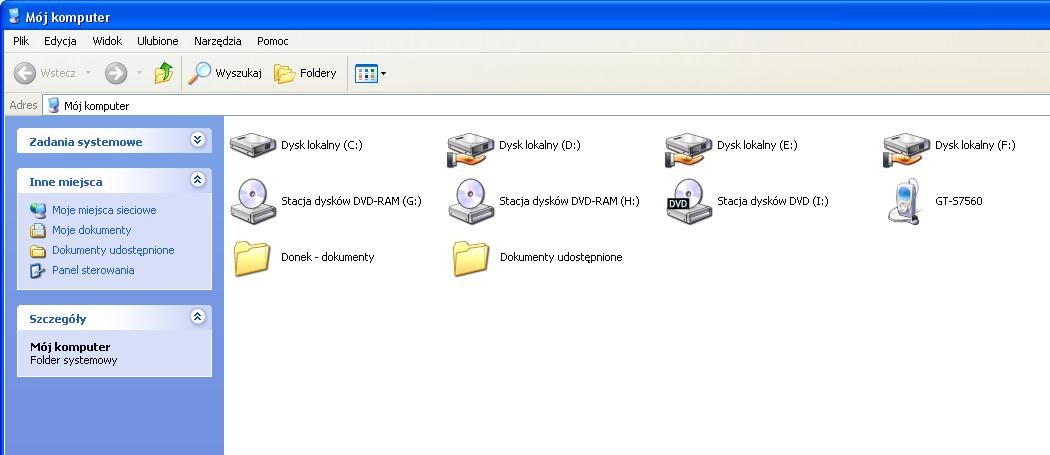The image size is (1050, 455).
Task: Collapse the Inne miejsca panel
Action: (197, 180)
